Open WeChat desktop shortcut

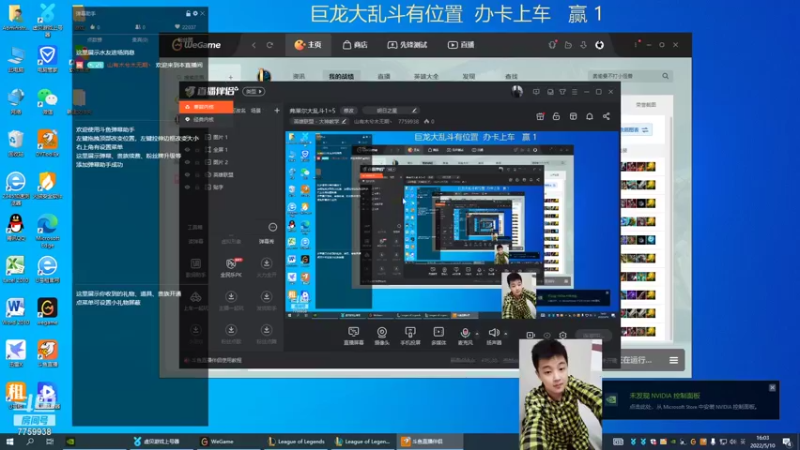47,101
